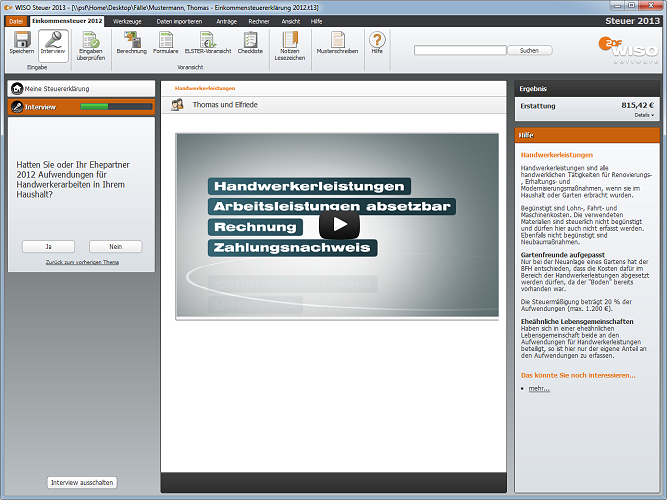Open the Ansicht menu
The height and width of the screenshot is (500, 667).
pyautogui.click(x=291, y=21)
